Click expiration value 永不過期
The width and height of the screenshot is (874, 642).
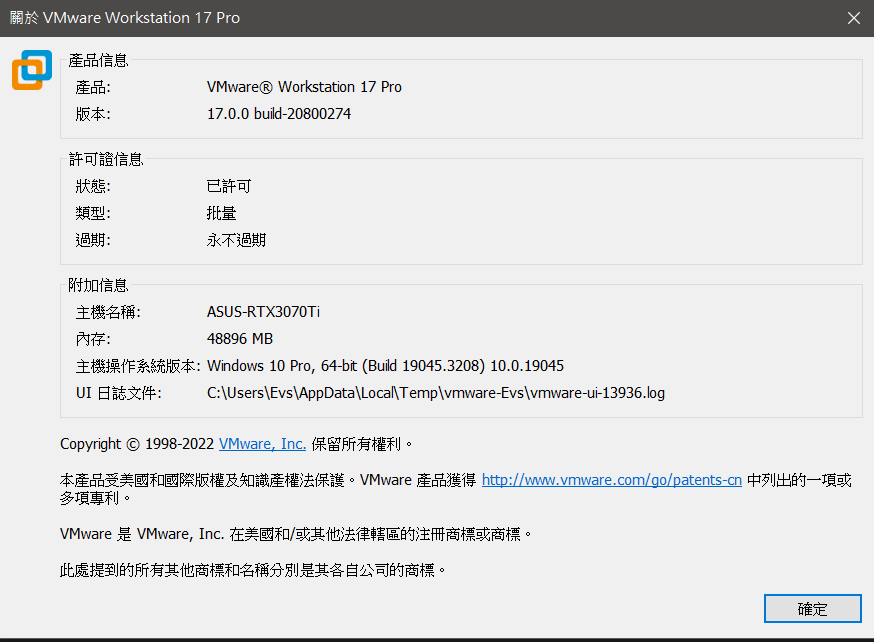pos(236,240)
